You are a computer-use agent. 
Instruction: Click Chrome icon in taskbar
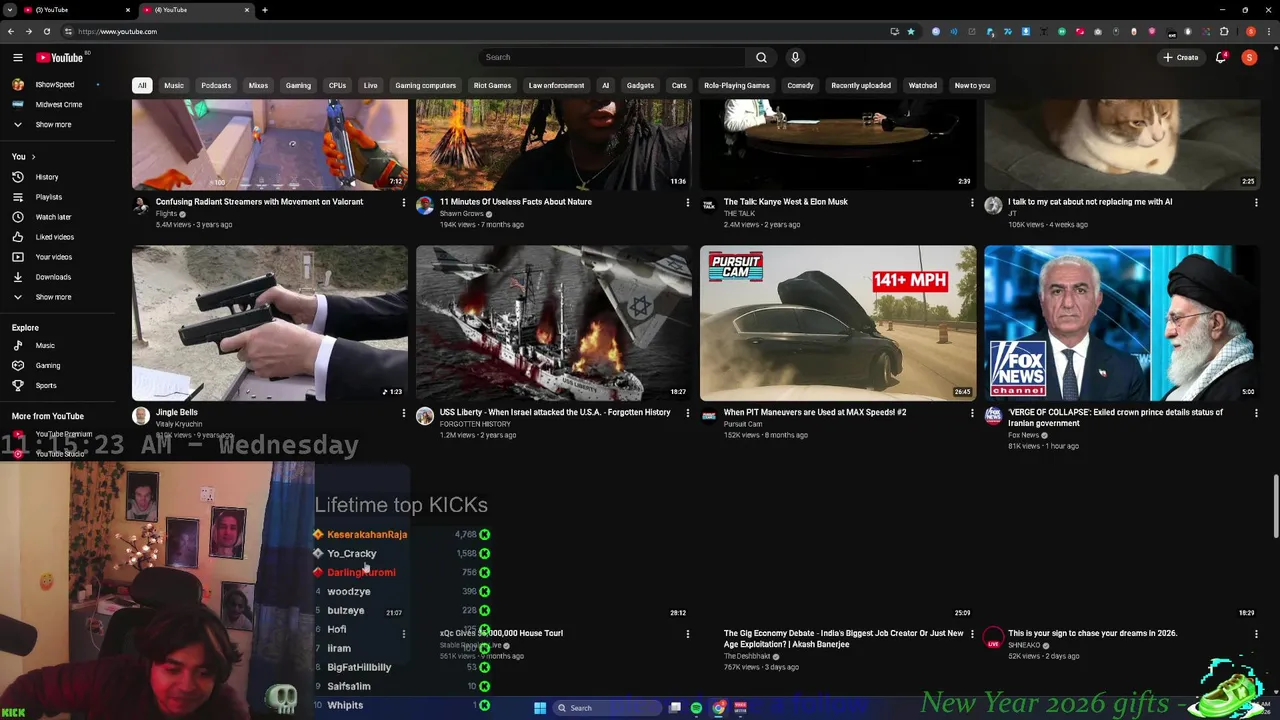(x=718, y=708)
